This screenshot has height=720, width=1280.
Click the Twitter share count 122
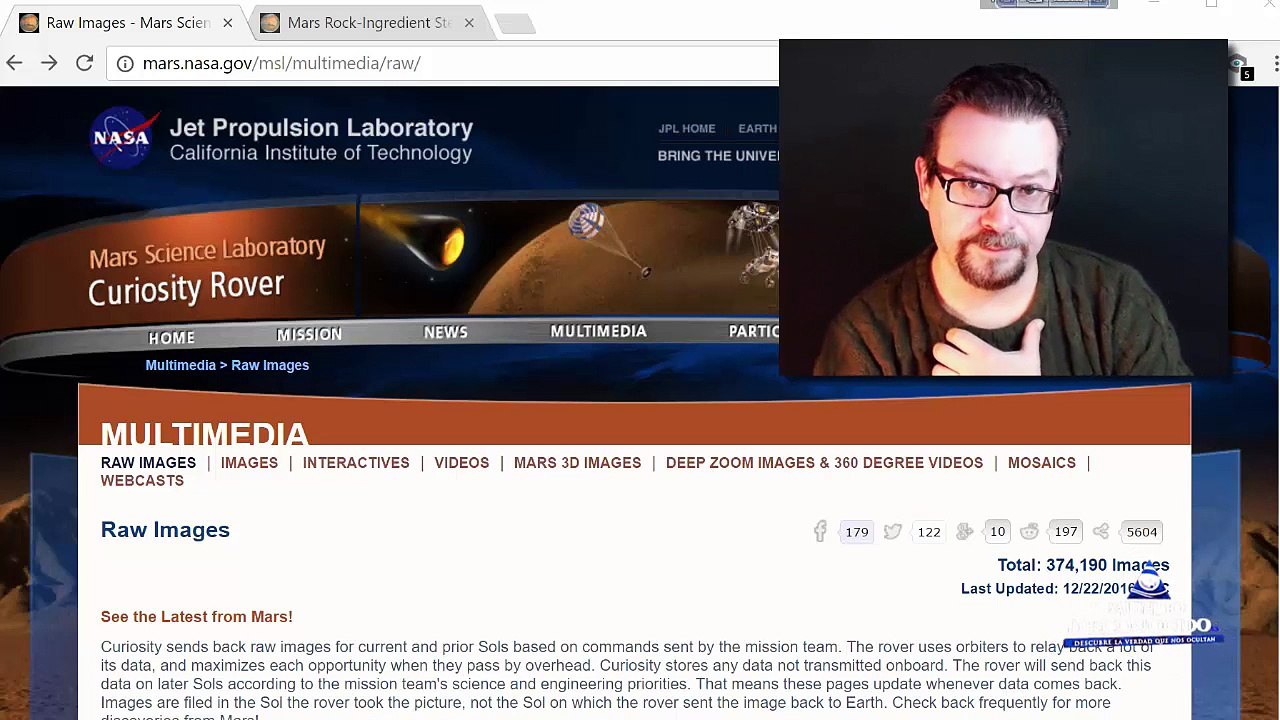pyautogui.click(x=929, y=532)
